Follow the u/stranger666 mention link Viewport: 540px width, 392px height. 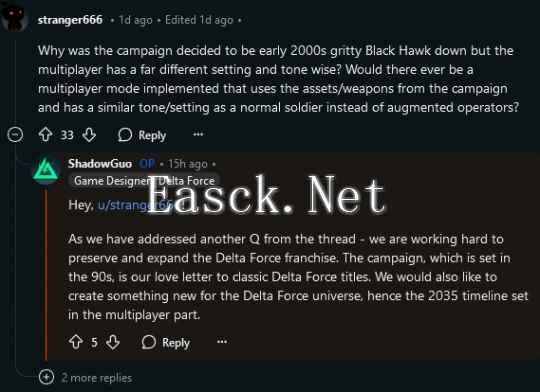(136, 205)
